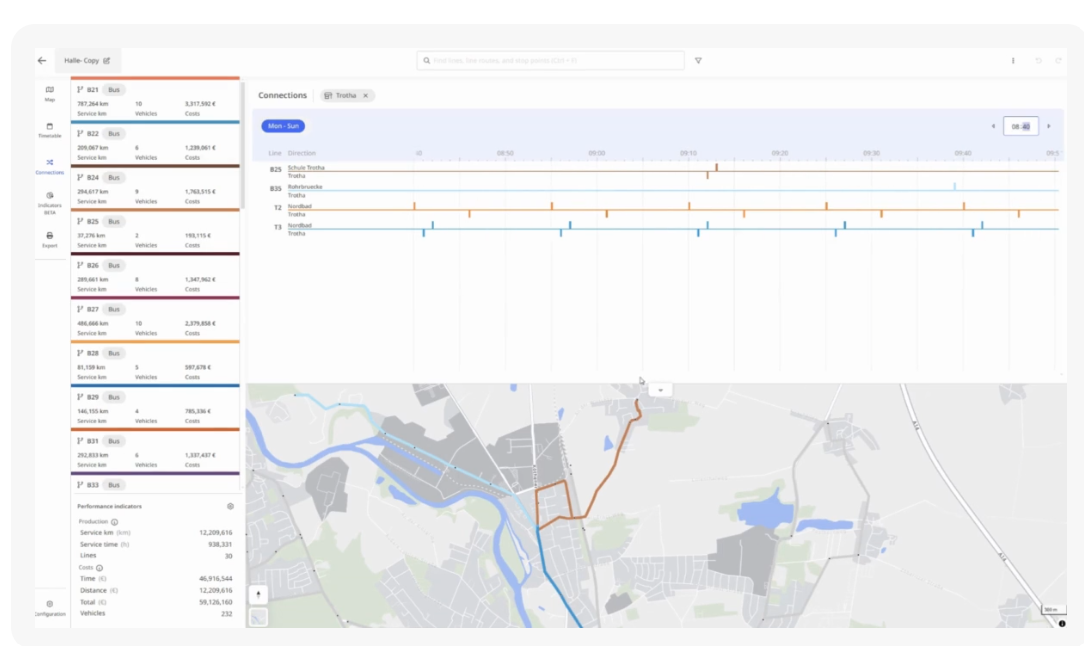Click the line search input field
This screenshot has width=1084, height=646.
coord(550,61)
